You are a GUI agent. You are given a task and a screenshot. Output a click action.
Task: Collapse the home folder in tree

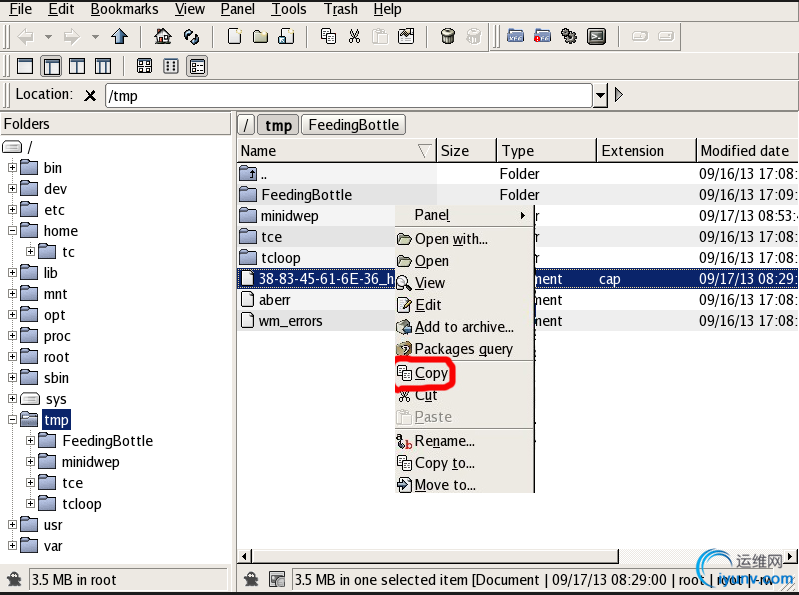[x=12, y=231]
